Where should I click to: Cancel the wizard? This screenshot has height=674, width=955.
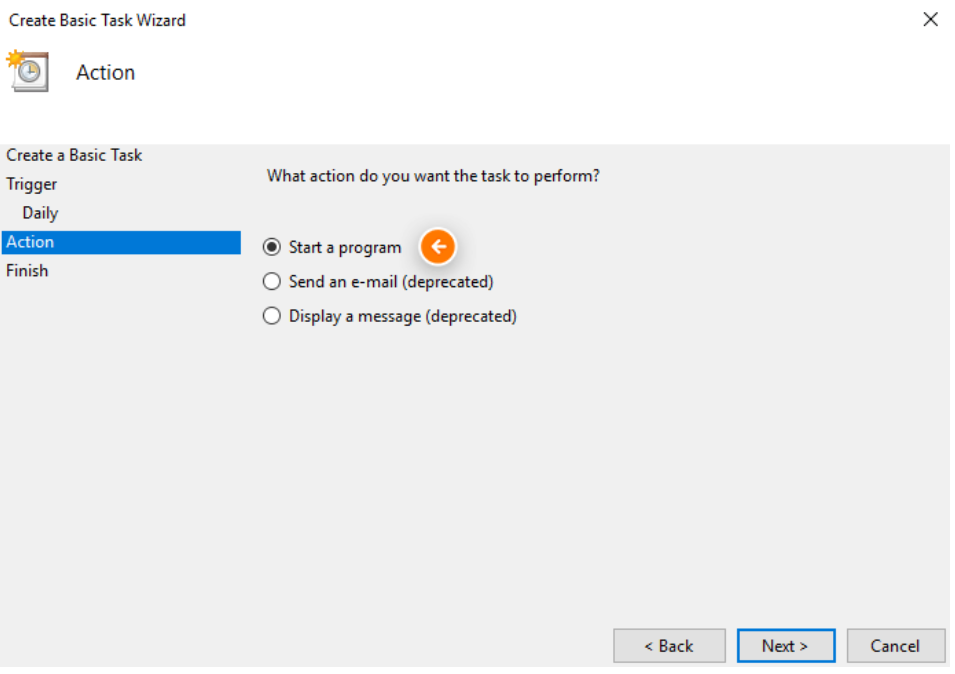coord(895,646)
